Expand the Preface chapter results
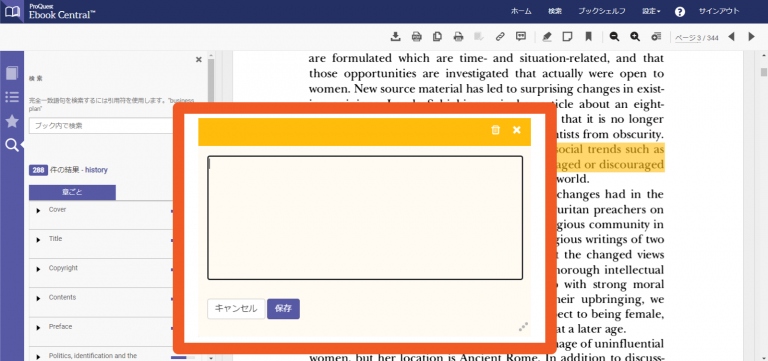768x361 pixels. [x=38, y=328]
